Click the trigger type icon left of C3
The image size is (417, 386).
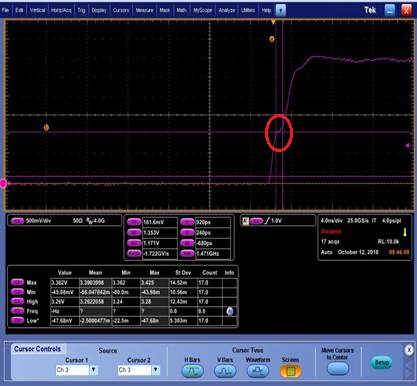pyautogui.click(x=245, y=221)
